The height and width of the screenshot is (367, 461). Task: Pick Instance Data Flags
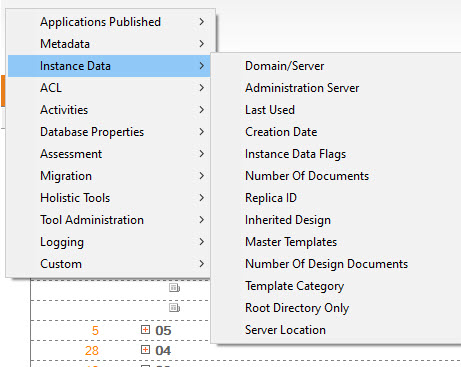(337, 154)
